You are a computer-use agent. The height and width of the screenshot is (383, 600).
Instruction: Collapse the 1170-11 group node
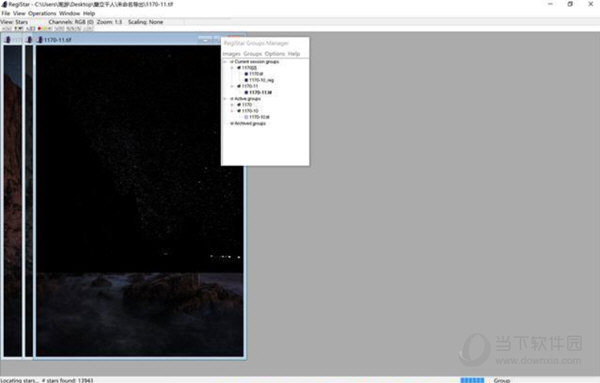point(232,86)
